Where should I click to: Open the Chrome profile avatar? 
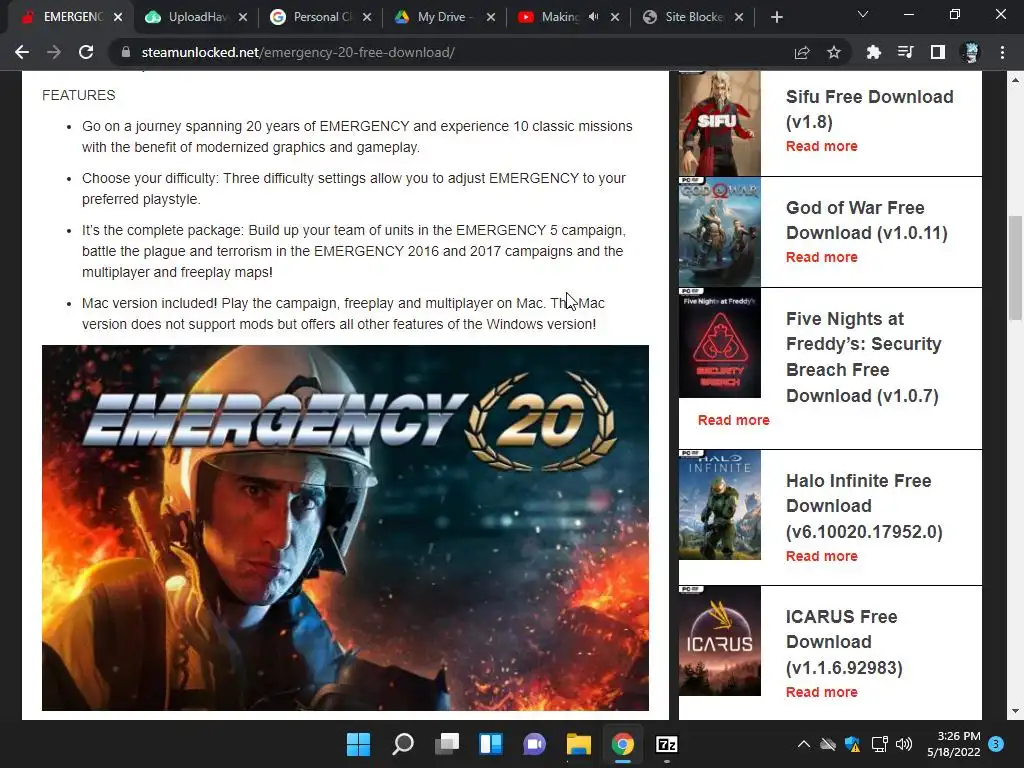coord(971,52)
